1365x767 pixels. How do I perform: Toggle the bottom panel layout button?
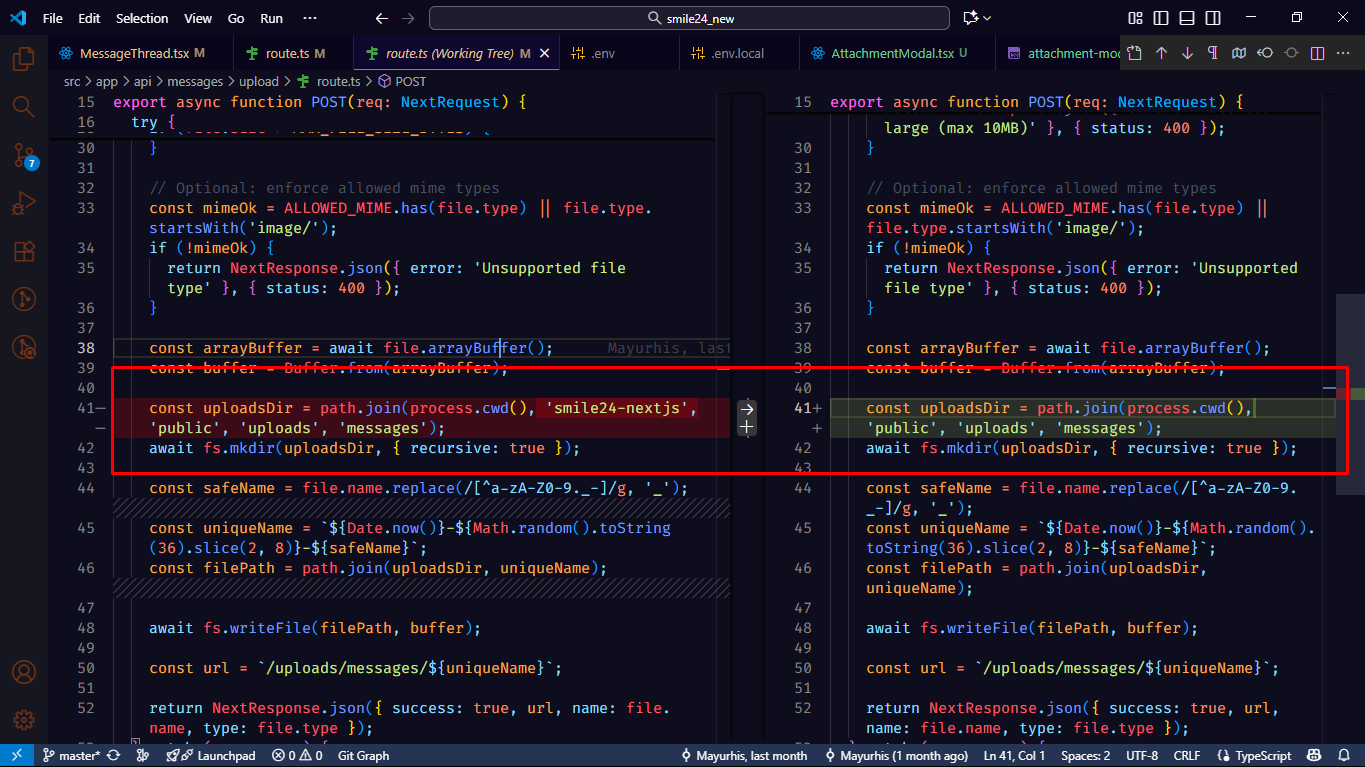click(x=1186, y=18)
